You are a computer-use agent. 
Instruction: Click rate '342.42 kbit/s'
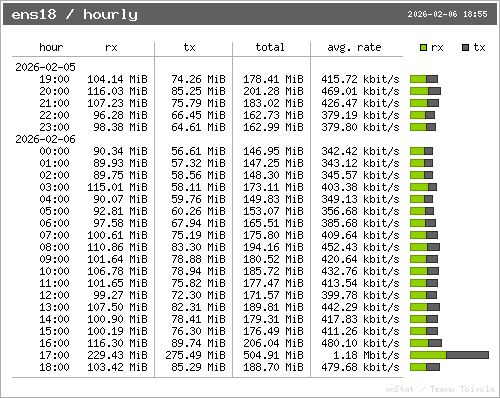tap(360, 151)
